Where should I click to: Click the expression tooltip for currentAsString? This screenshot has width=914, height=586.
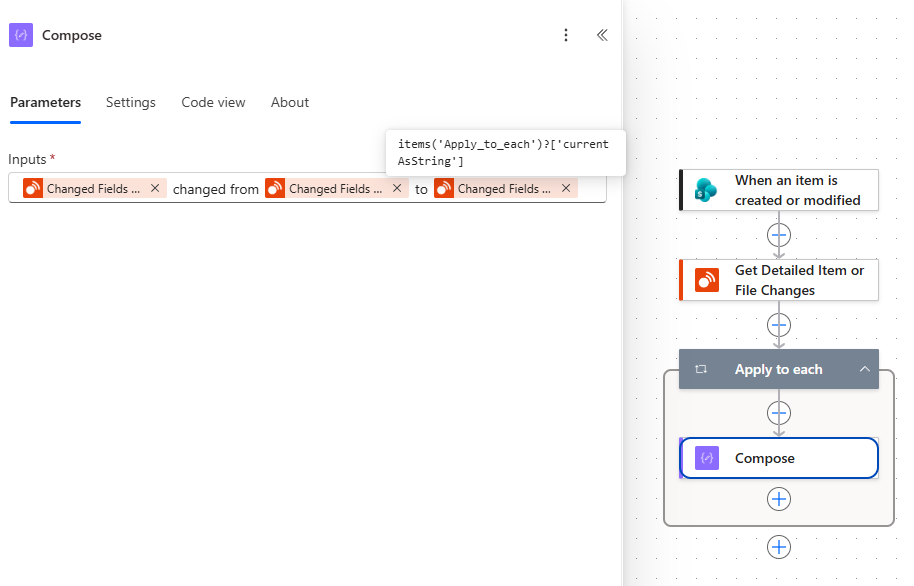(505, 153)
